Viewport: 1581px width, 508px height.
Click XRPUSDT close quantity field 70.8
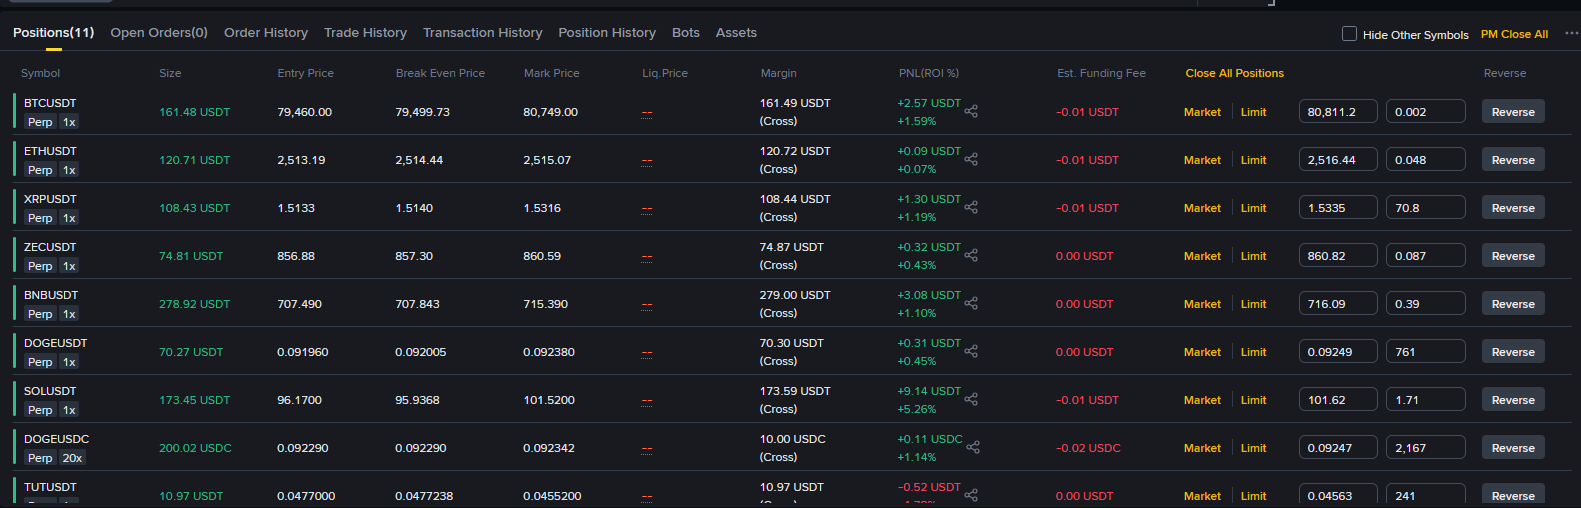pyautogui.click(x=1426, y=208)
